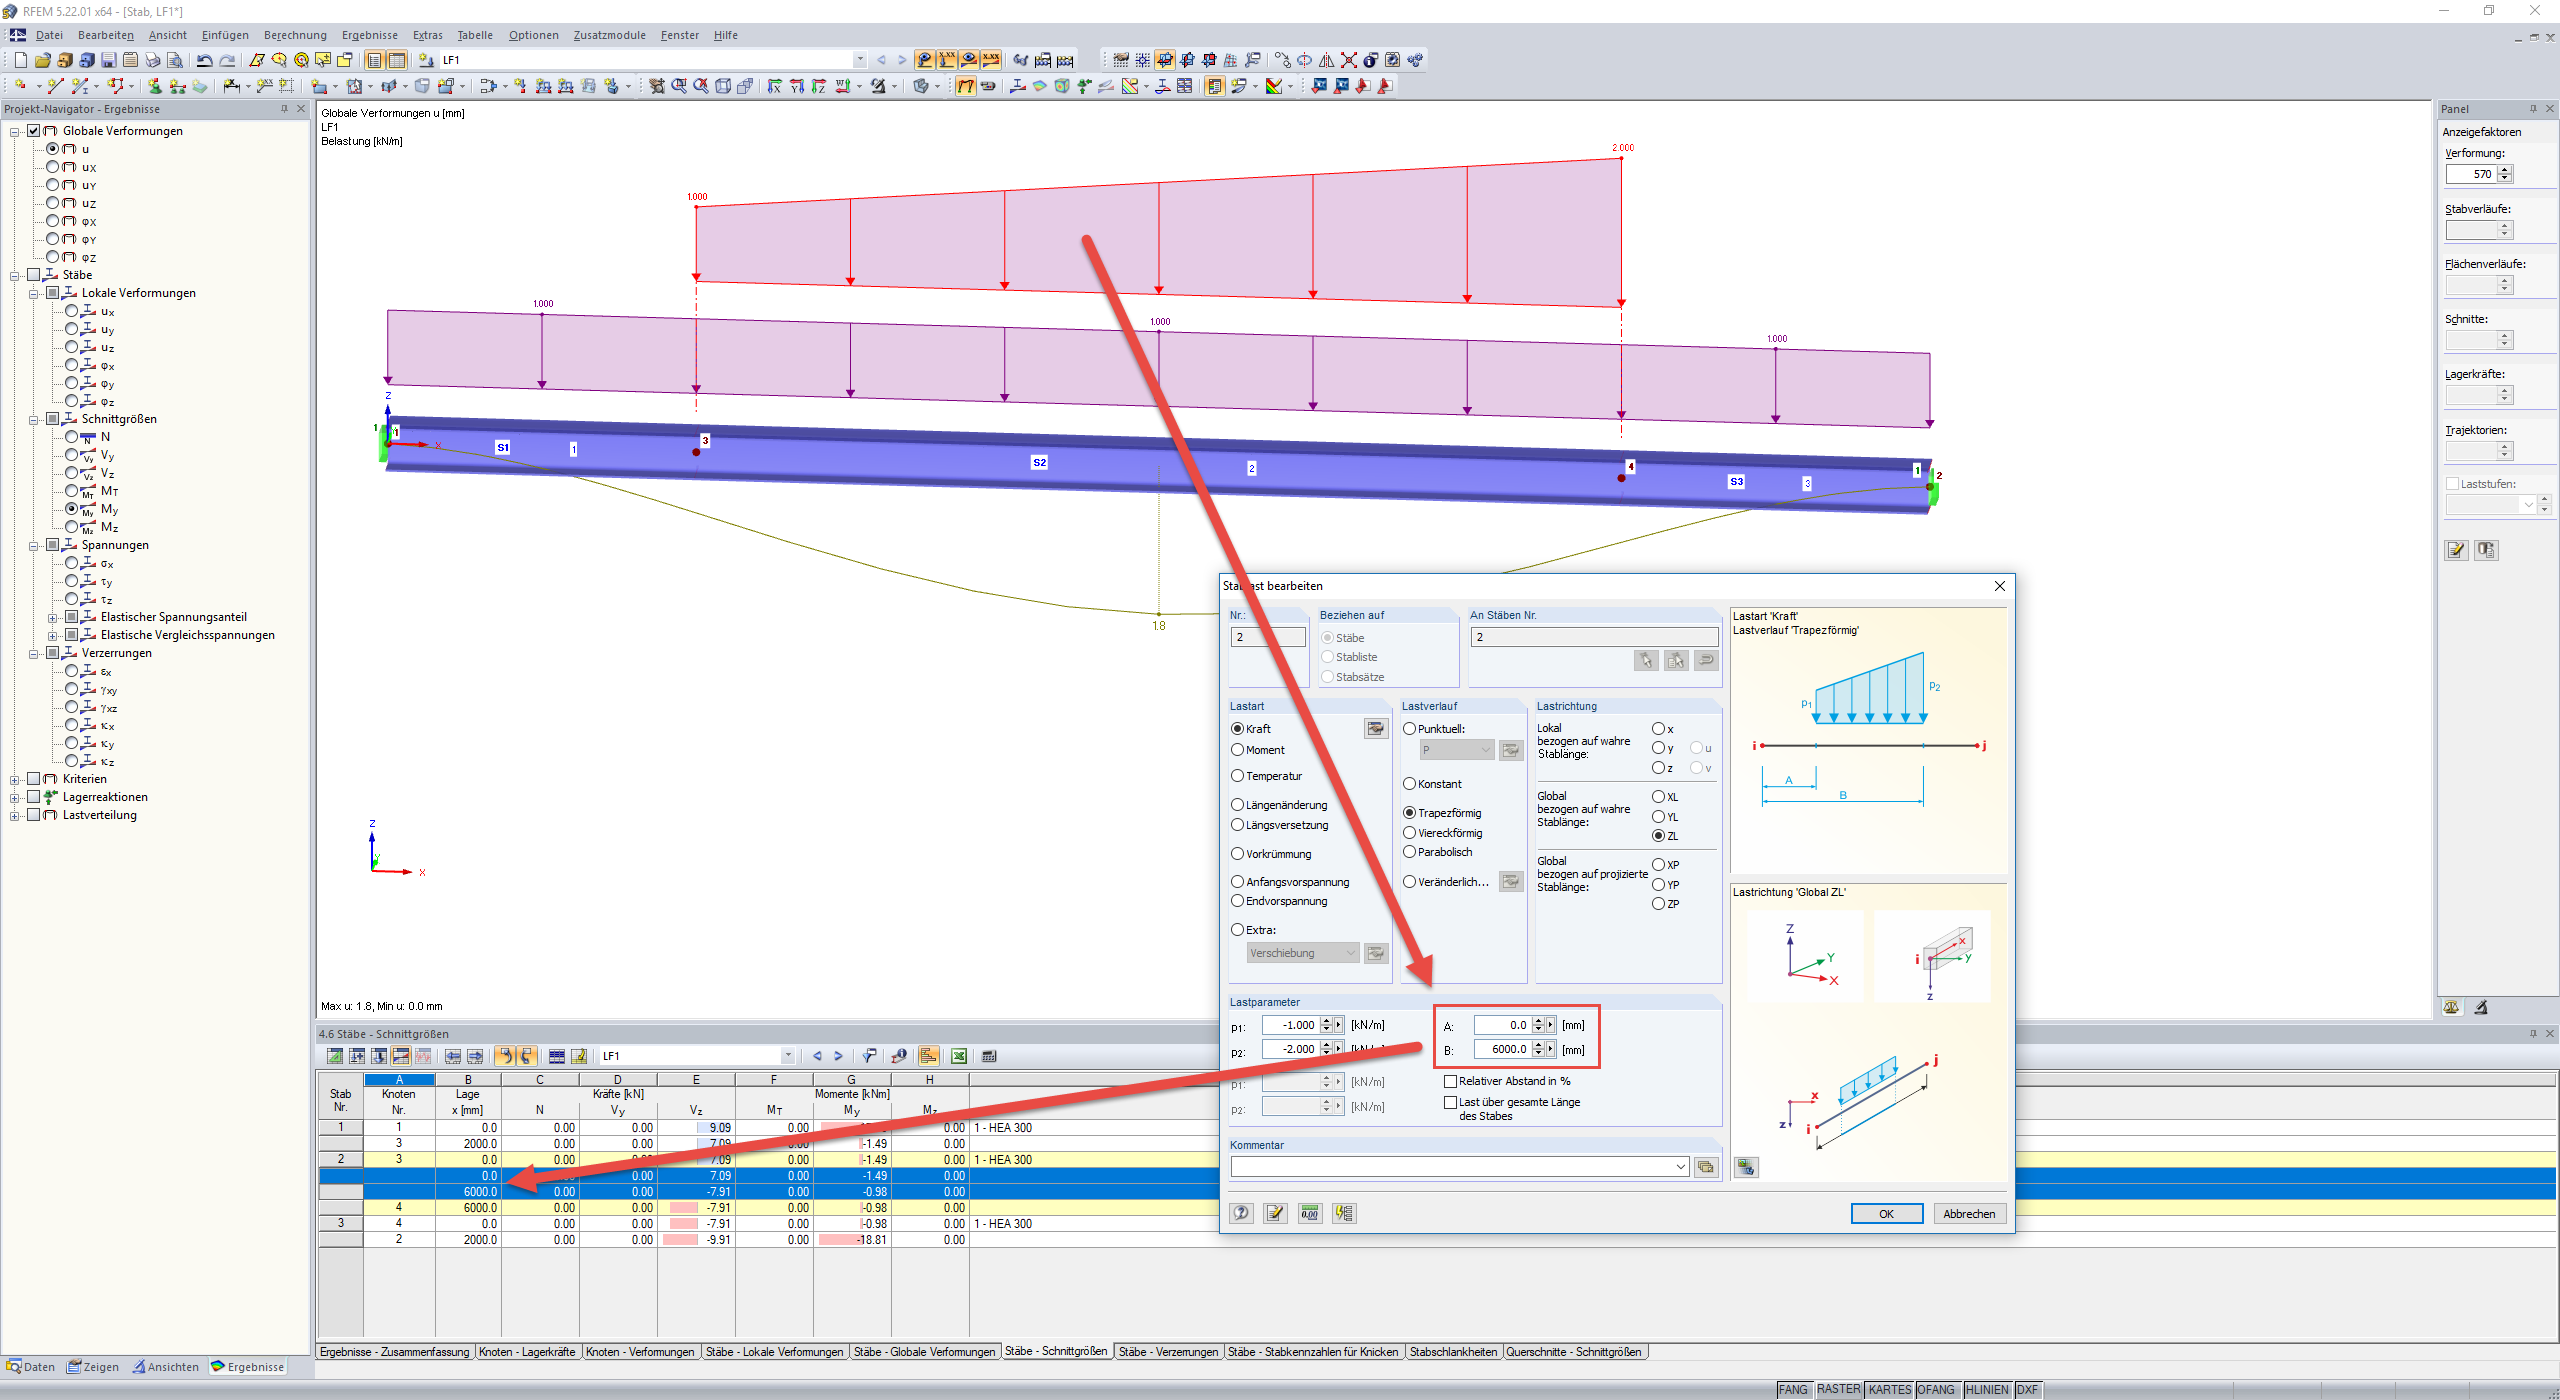The width and height of the screenshot is (2560, 1400).
Task: Click the Abbrechen button
Action: click(1968, 1214)
